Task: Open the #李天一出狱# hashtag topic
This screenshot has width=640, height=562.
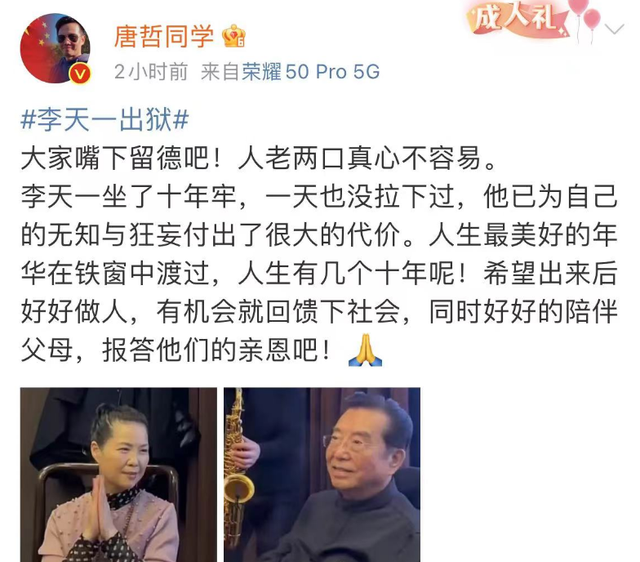Action: tap(104, 120)
